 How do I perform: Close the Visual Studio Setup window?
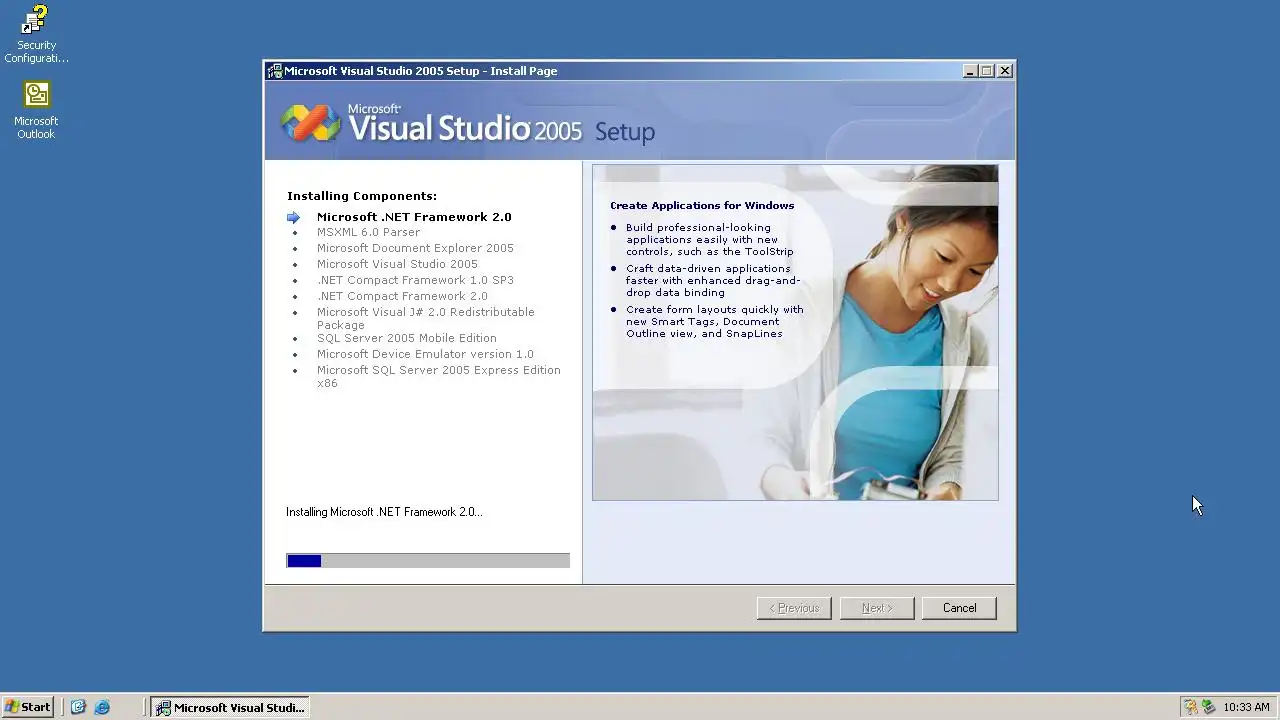coord(1005,71)
